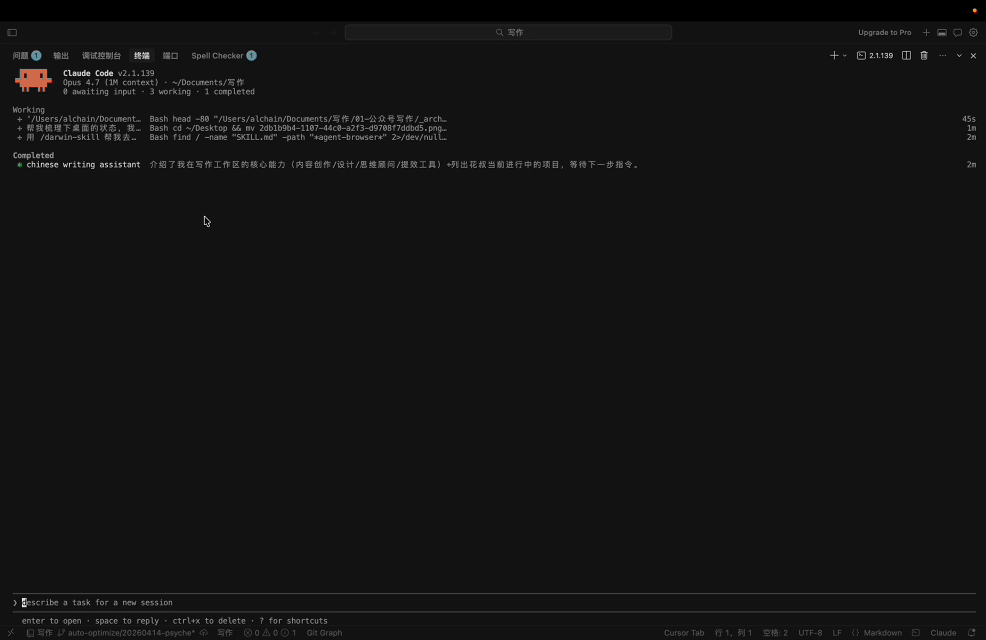Switch to the 输出 tab

coord(61,56)
